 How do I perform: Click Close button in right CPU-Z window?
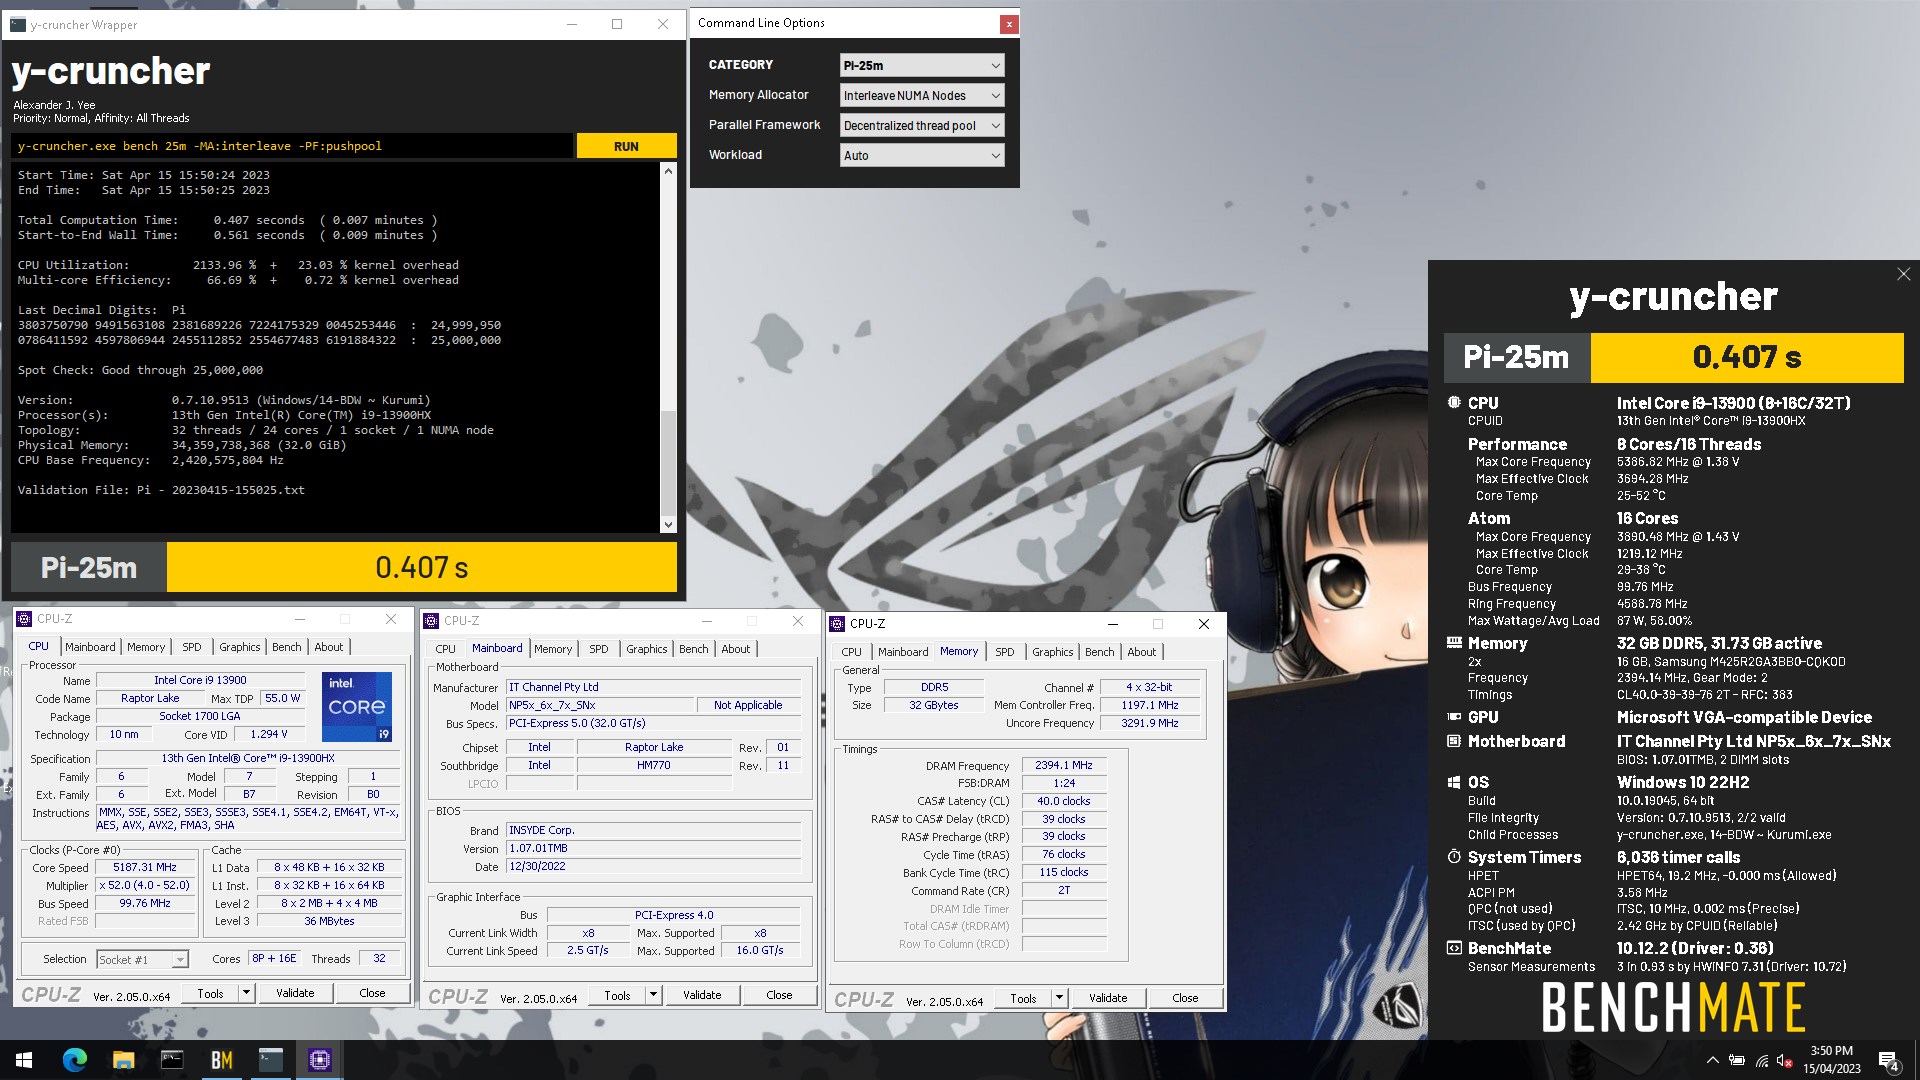point(1185,998)
